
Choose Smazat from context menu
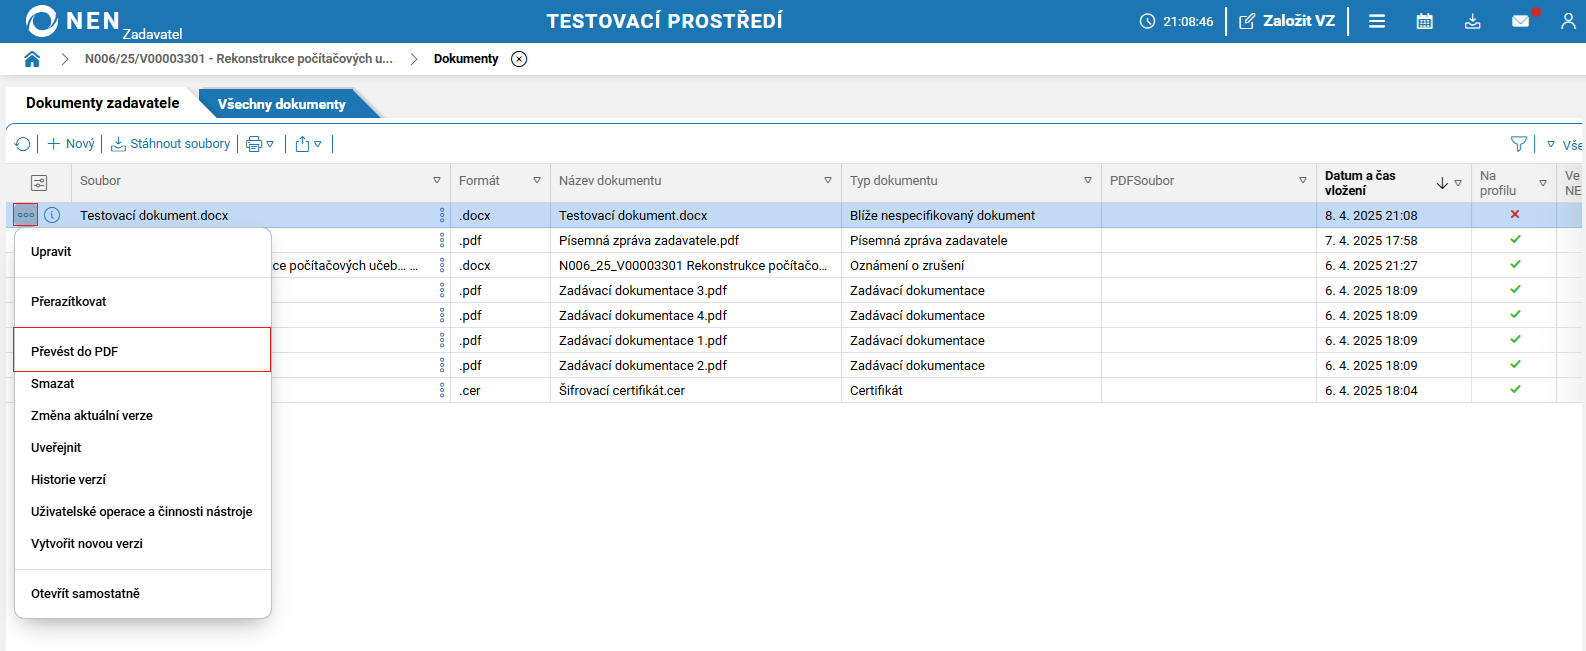click(53, 384)
